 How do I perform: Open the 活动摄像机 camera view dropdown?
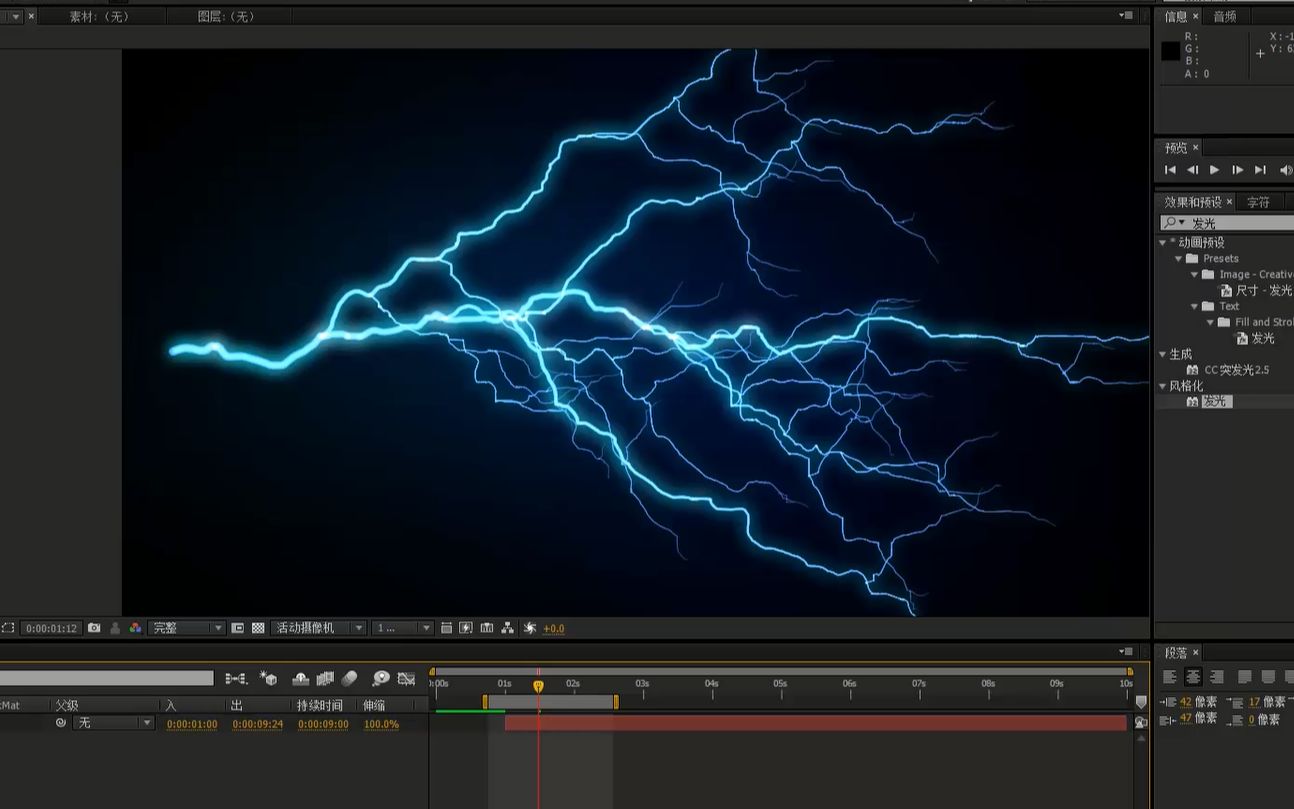tap(318, 628)
